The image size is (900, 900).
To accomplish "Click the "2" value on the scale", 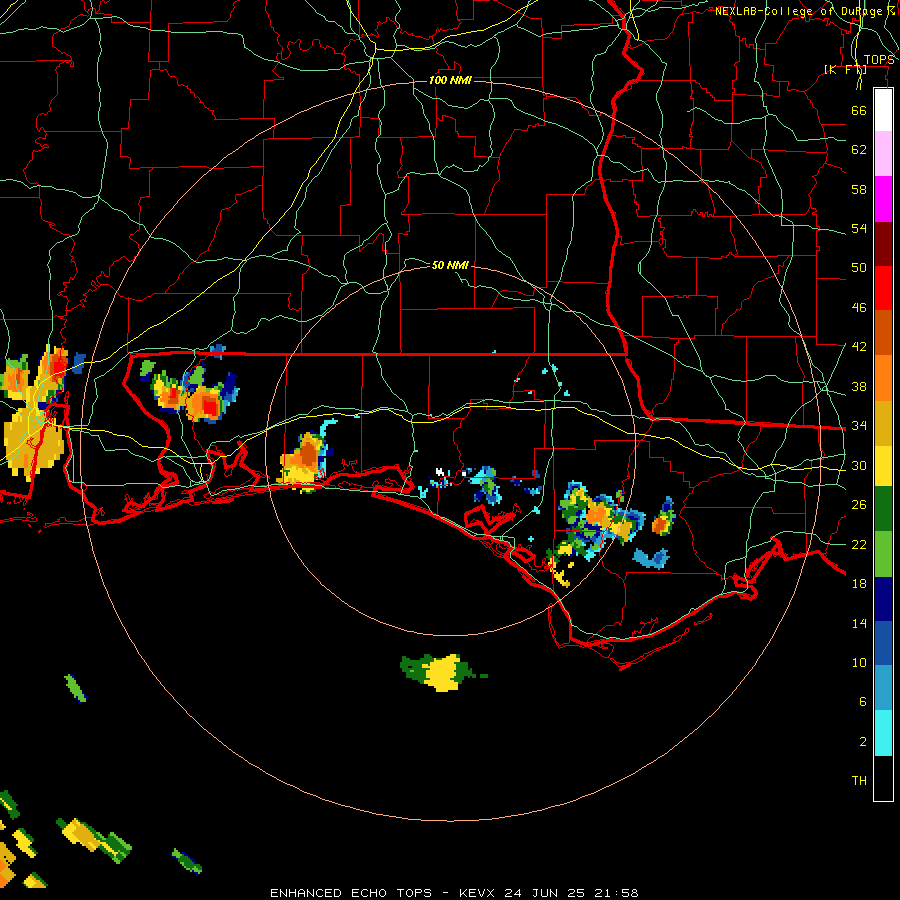I will click(x=863, y=742).
